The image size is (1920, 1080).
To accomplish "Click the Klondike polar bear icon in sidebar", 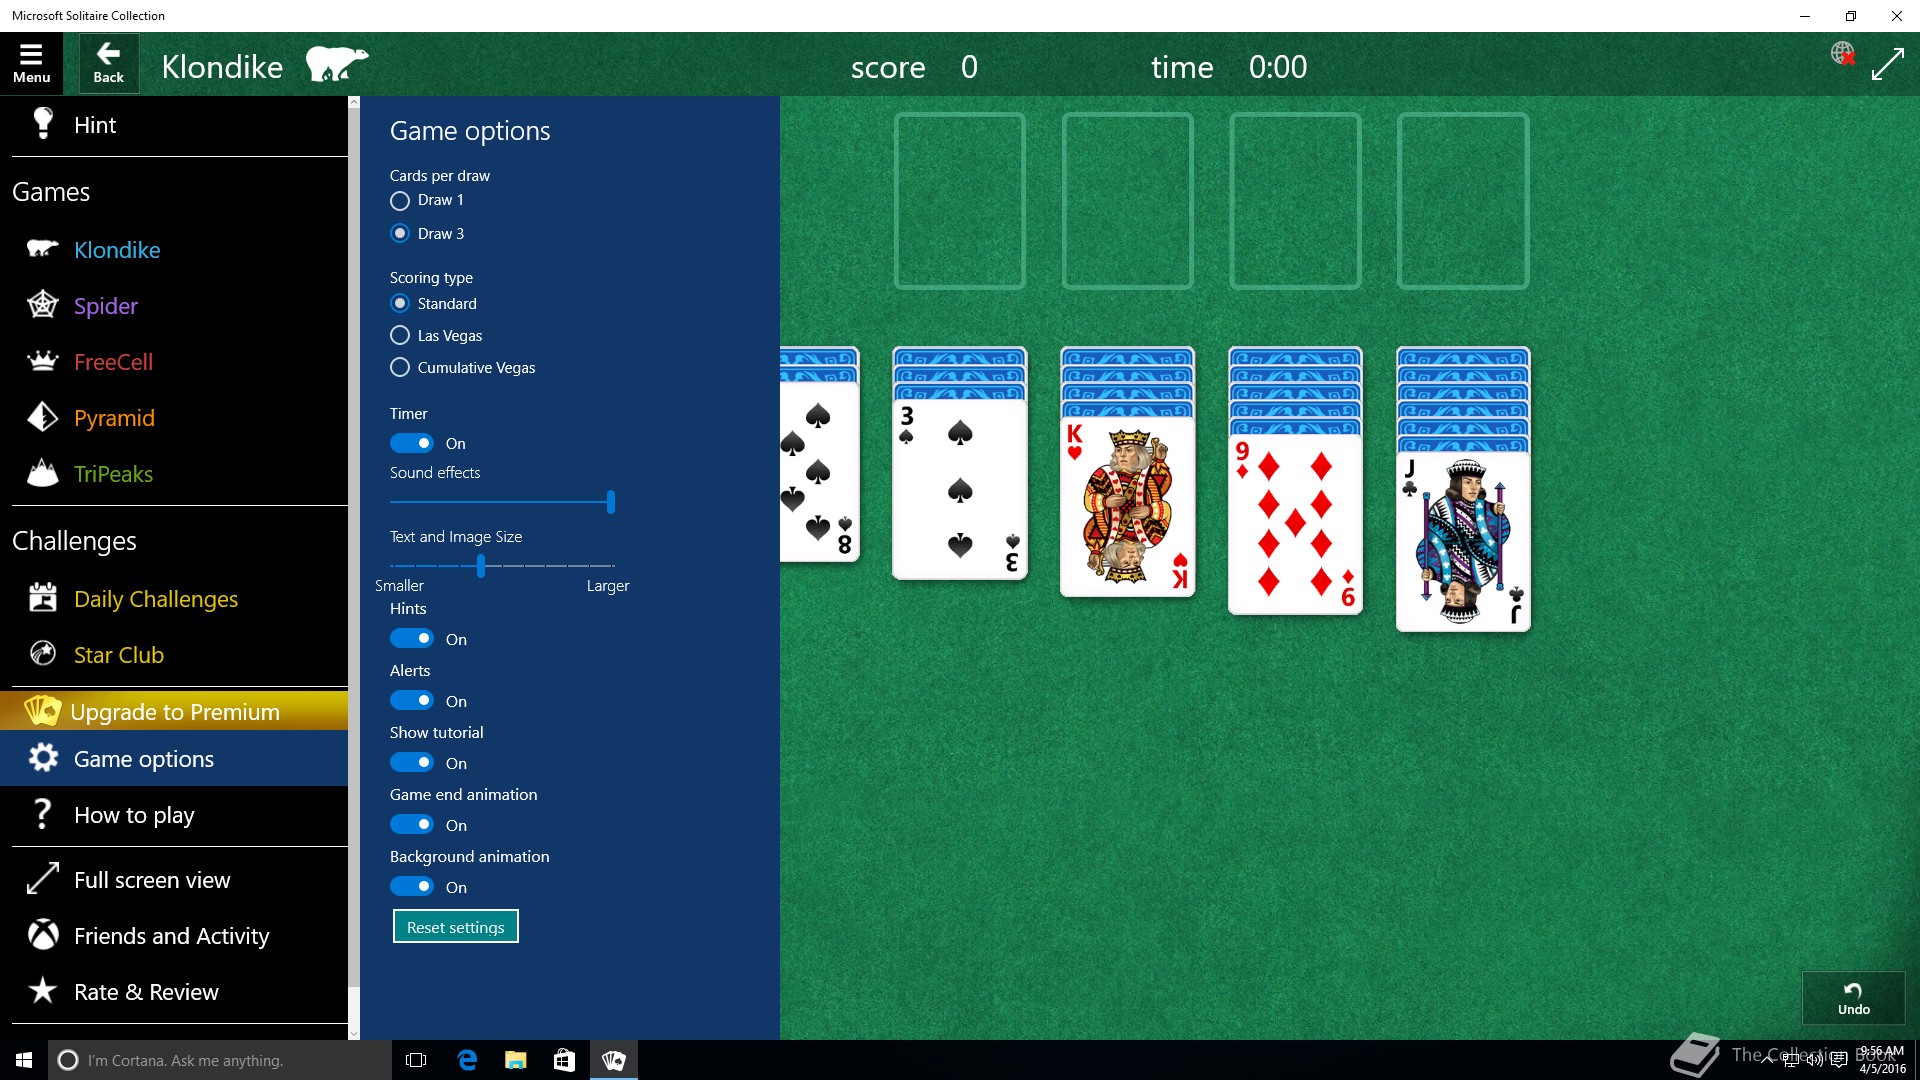I will [x=42, y=249].
